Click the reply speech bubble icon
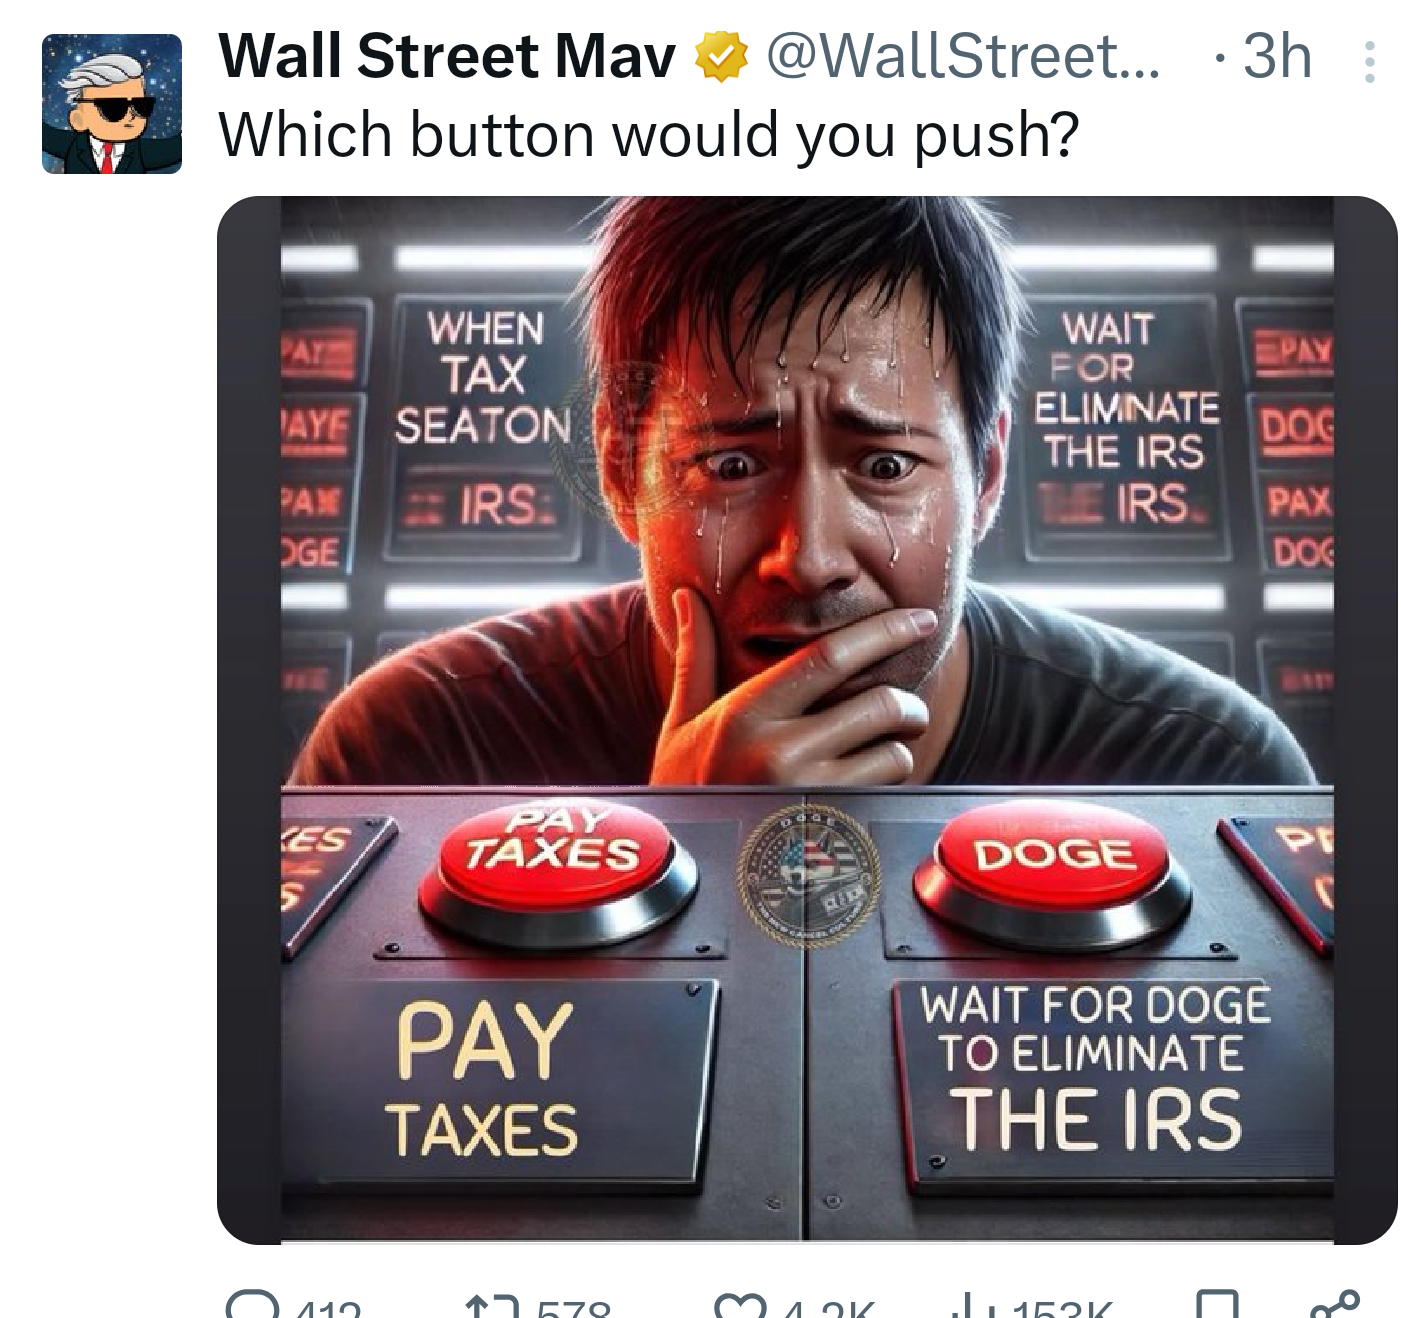This screenshot has height=1318, width=1401. (x=253, y=1305)
